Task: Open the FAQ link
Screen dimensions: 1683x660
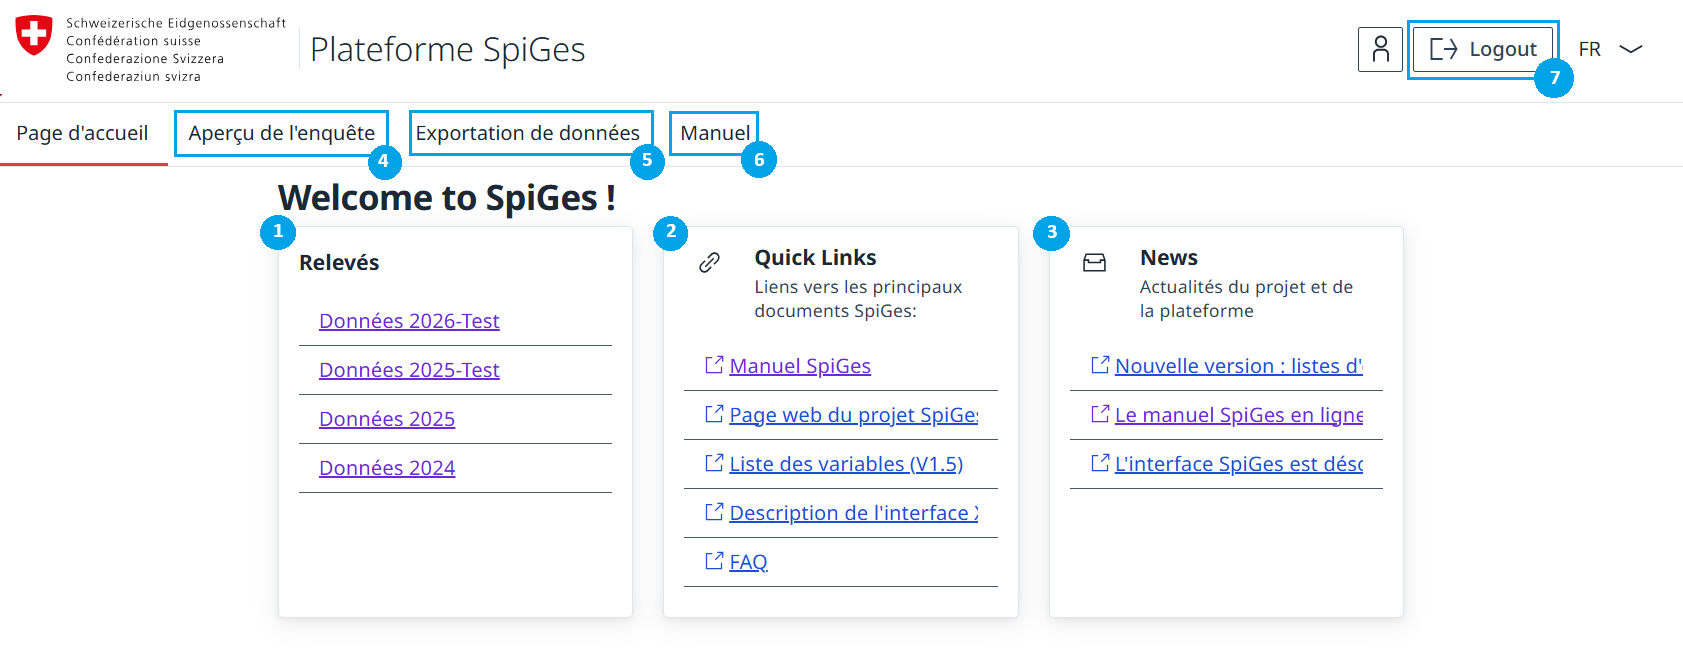Action: point(748,562)
